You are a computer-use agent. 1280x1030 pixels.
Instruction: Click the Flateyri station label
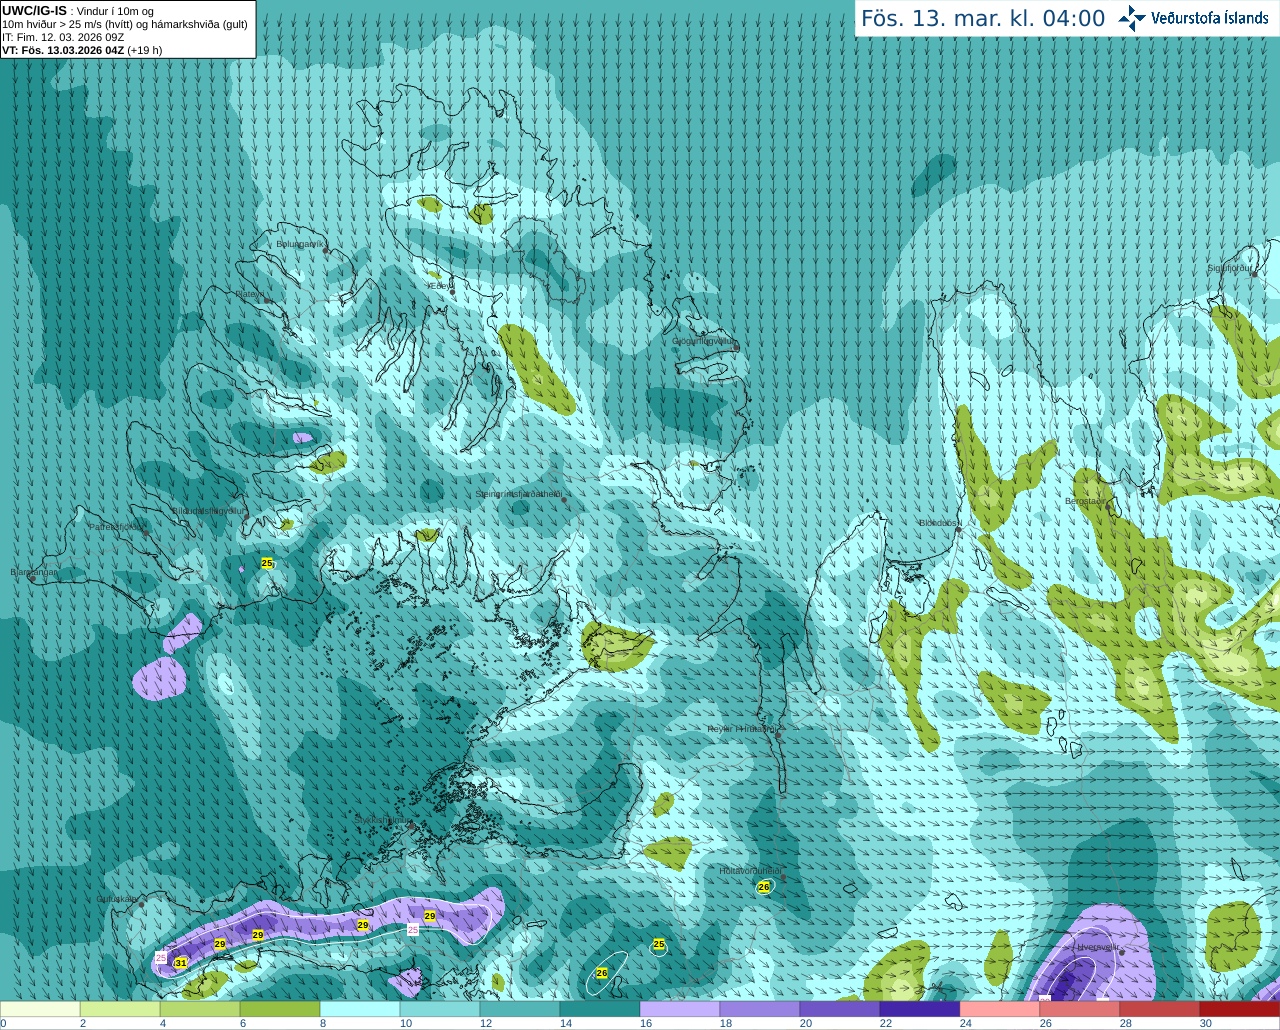tap(250, 294)
